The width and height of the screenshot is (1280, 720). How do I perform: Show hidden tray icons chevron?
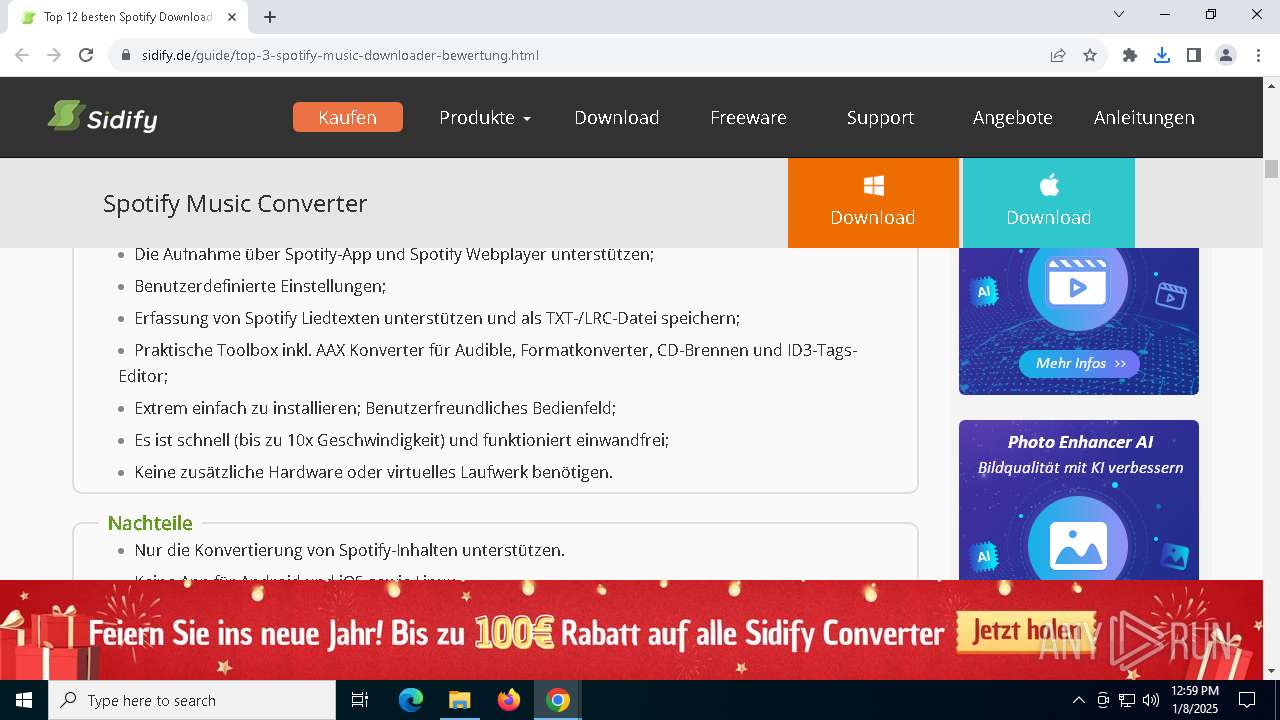[1078, 700]
